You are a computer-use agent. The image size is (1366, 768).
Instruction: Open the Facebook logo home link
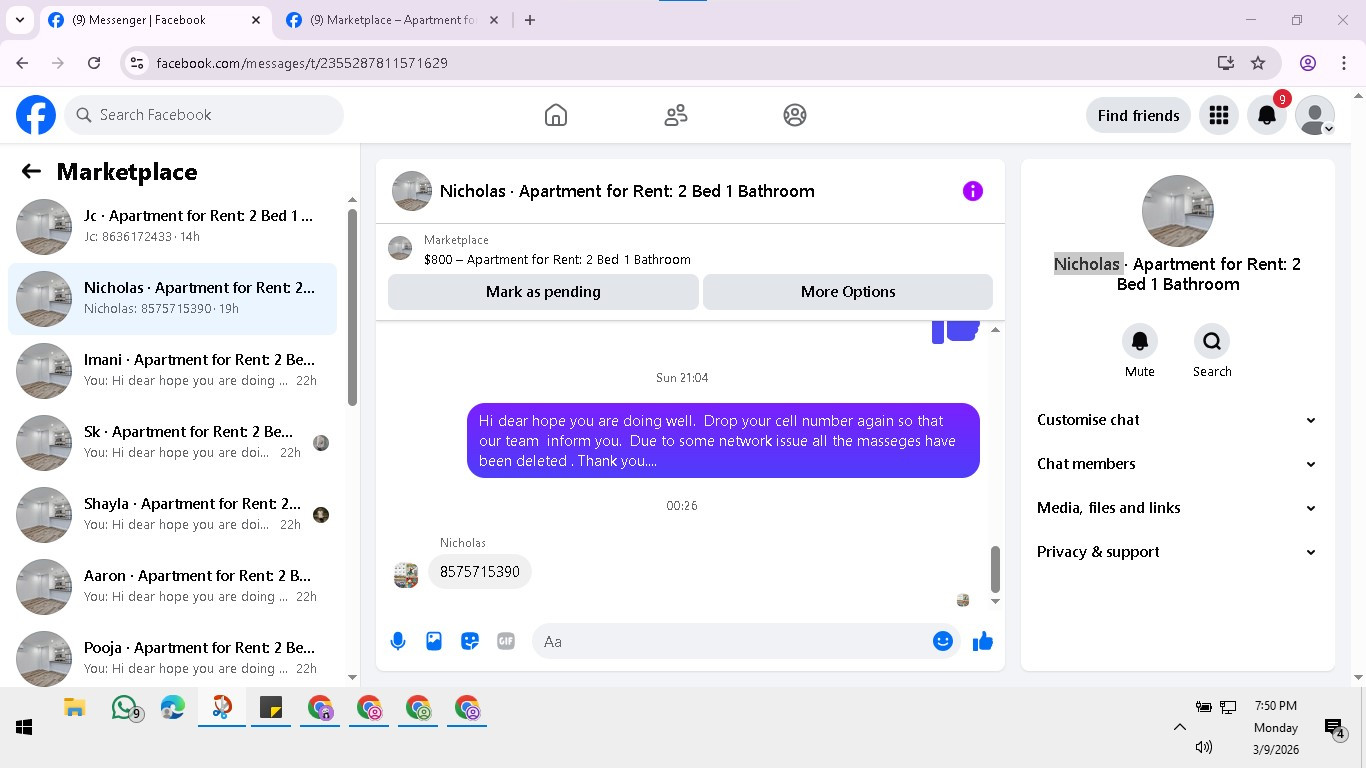tap(36, 115)
